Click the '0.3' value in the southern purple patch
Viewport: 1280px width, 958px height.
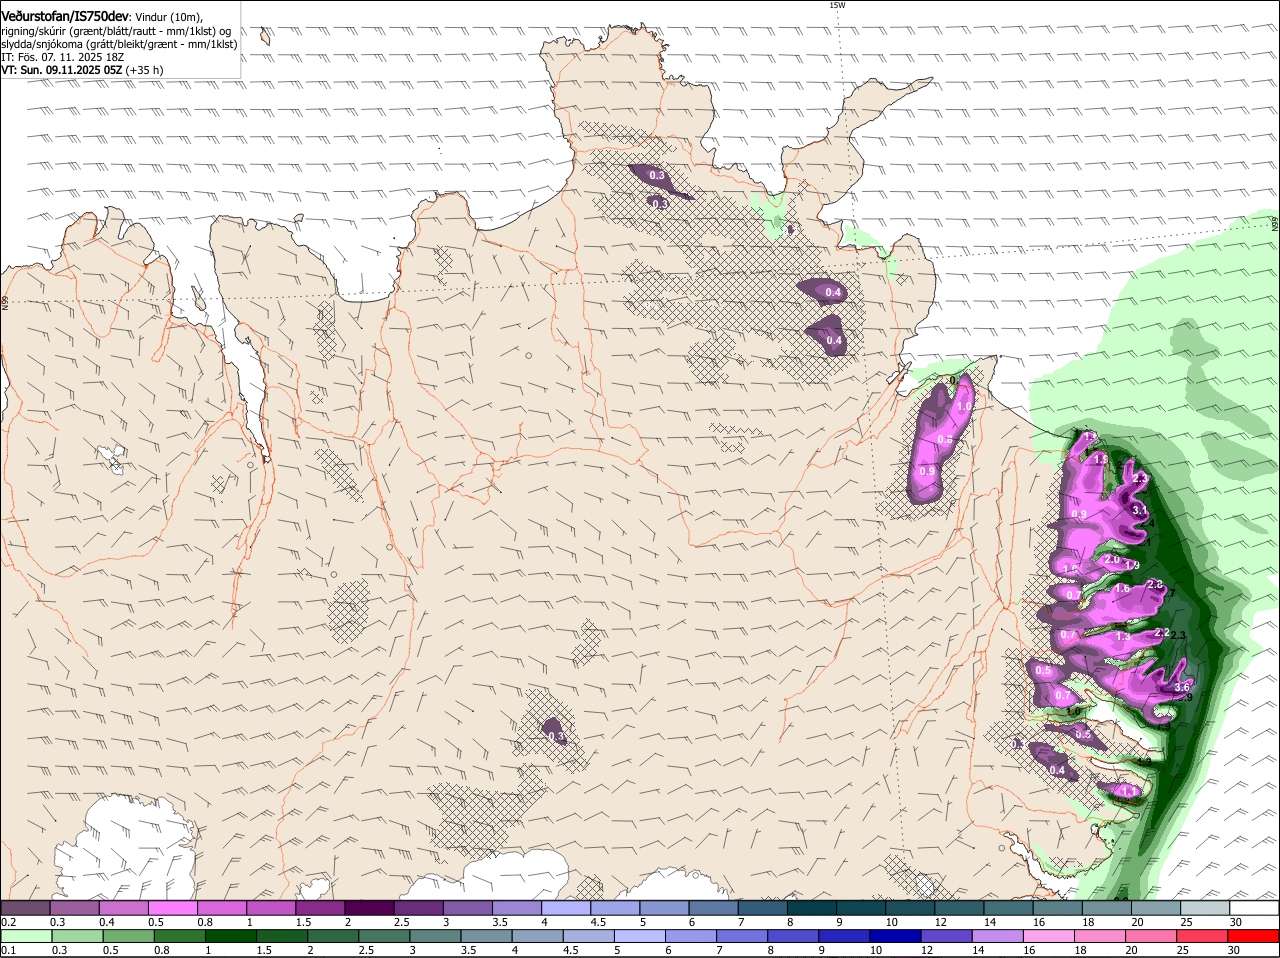(x=557, y=736)
